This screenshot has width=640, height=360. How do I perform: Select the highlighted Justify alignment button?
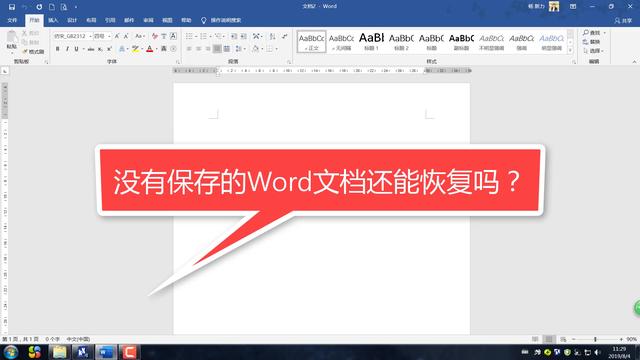[x=217, y=49]
